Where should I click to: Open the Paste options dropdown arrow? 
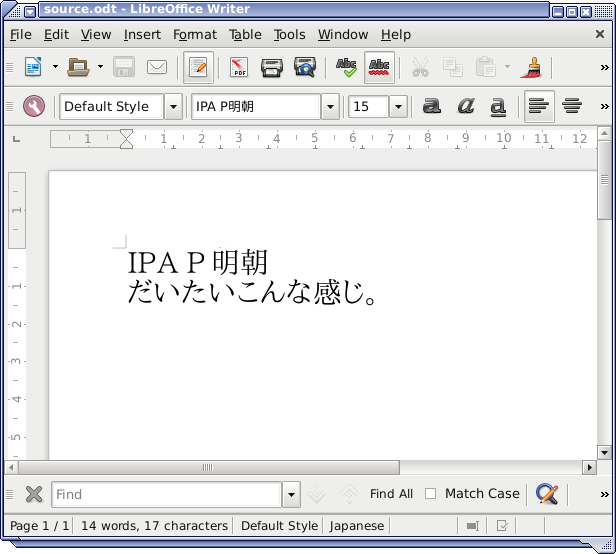click(x=508, y=67)
